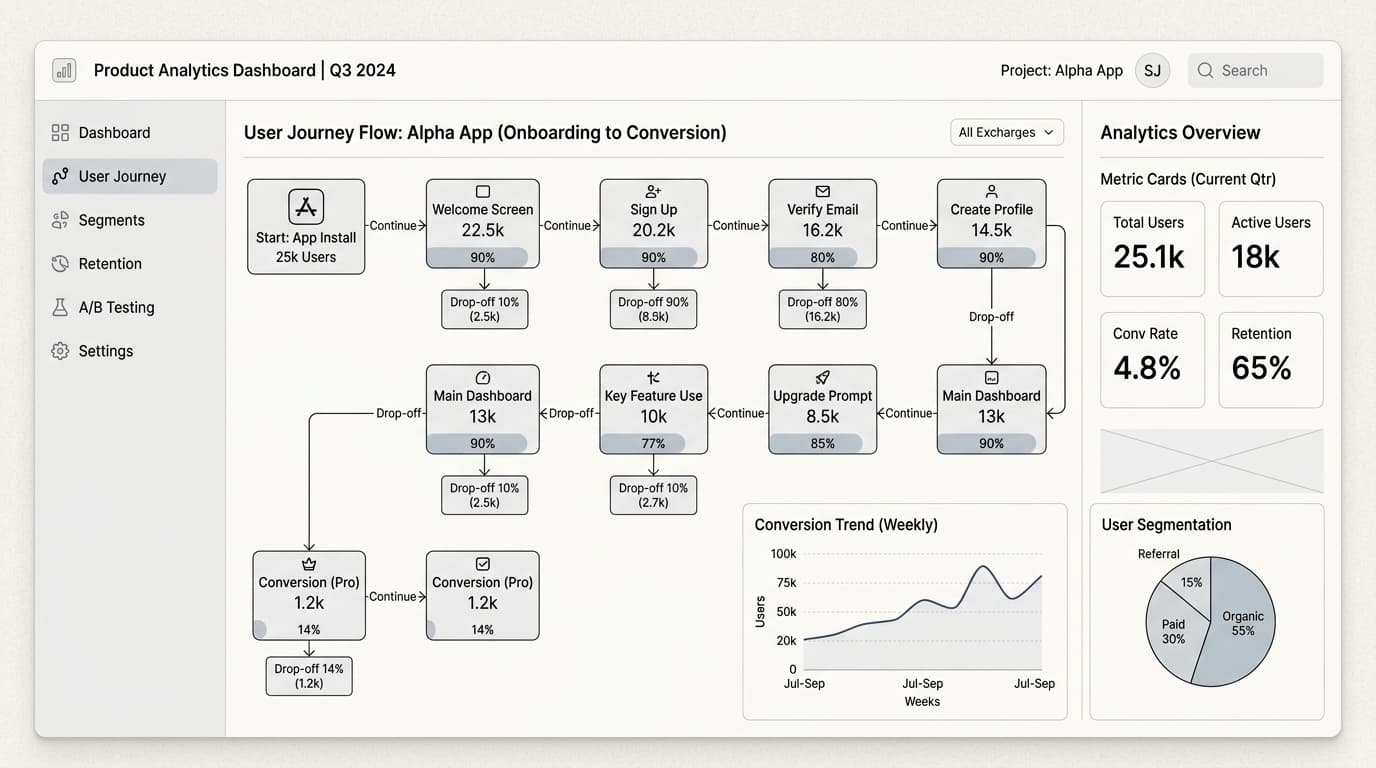The height and width of the screenshot is (768, 1376).
Task: Open the Active Users 18k card
Action: click(1271, 249)
